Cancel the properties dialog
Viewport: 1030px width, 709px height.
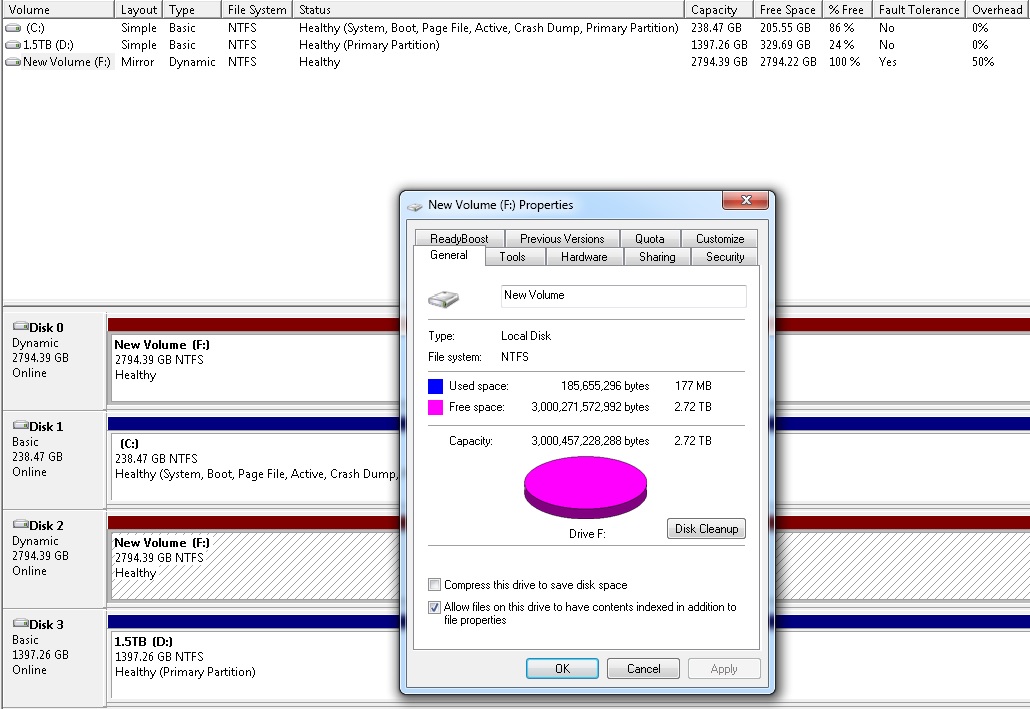(x=643, y=669)
